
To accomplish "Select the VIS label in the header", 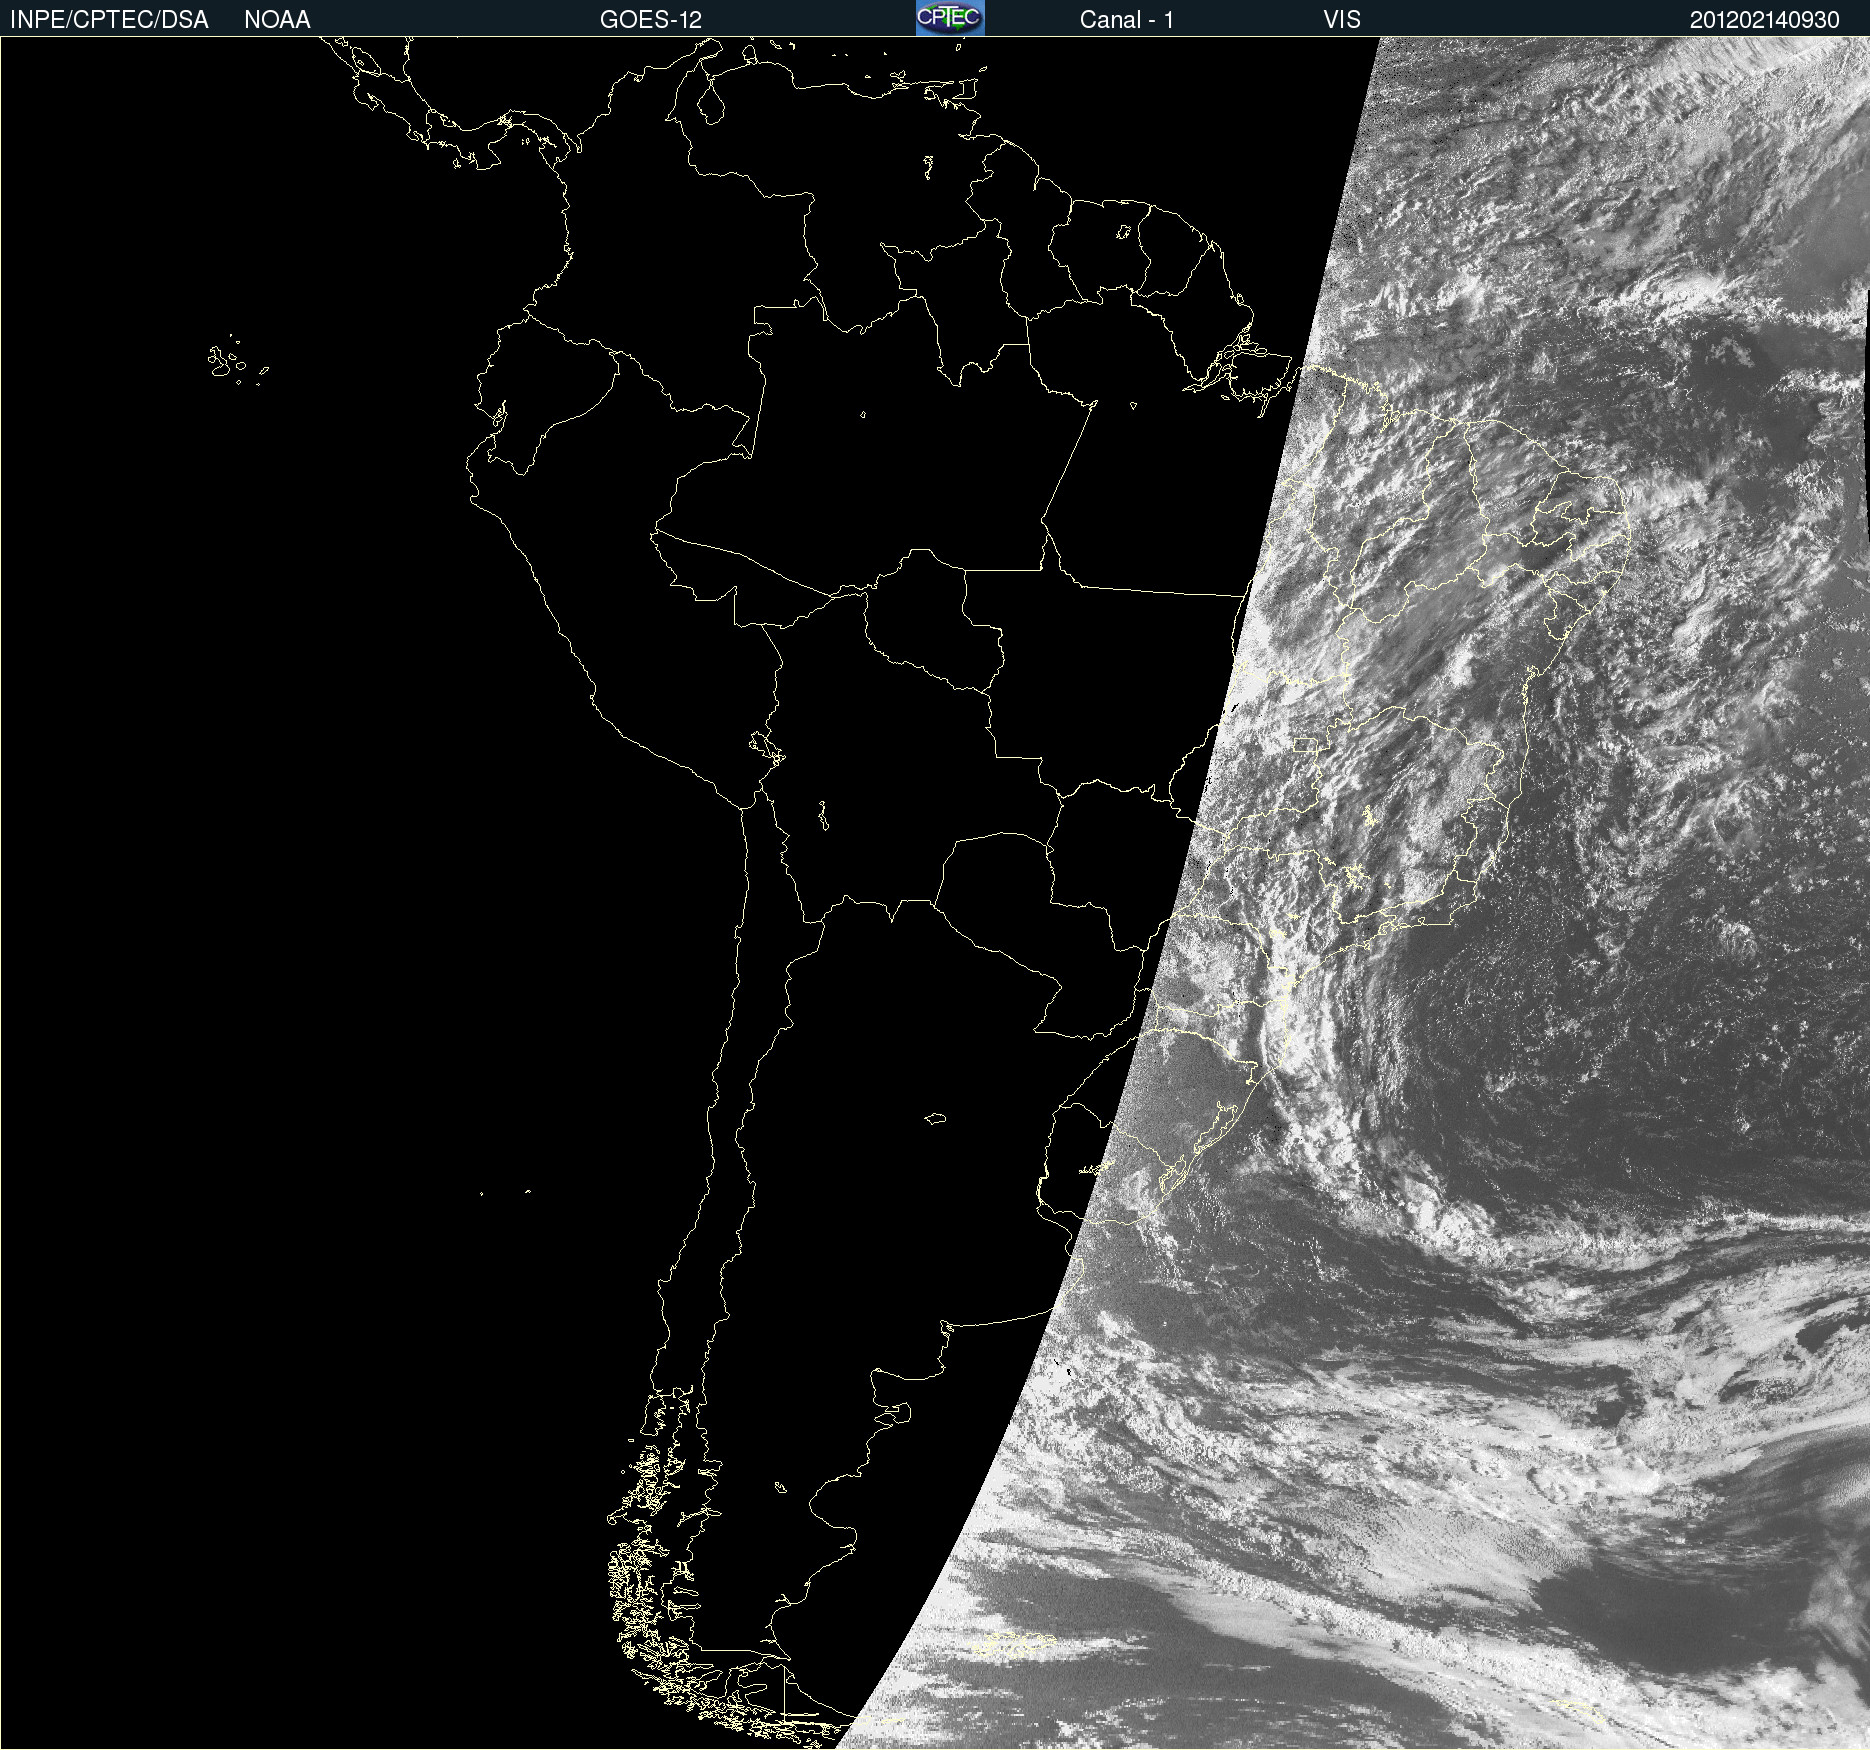I will point(1342,20).
